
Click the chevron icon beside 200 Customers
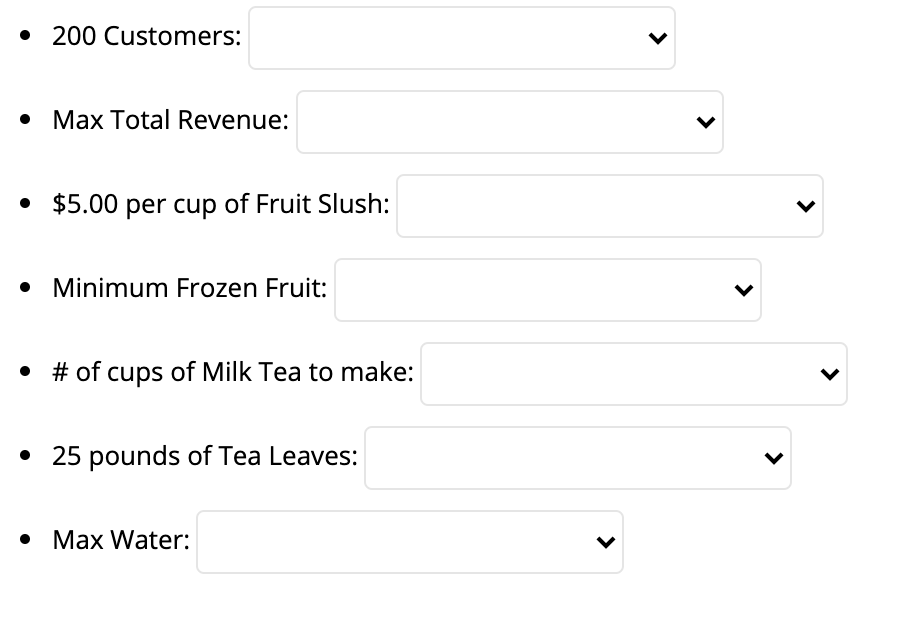click(656, 38)
